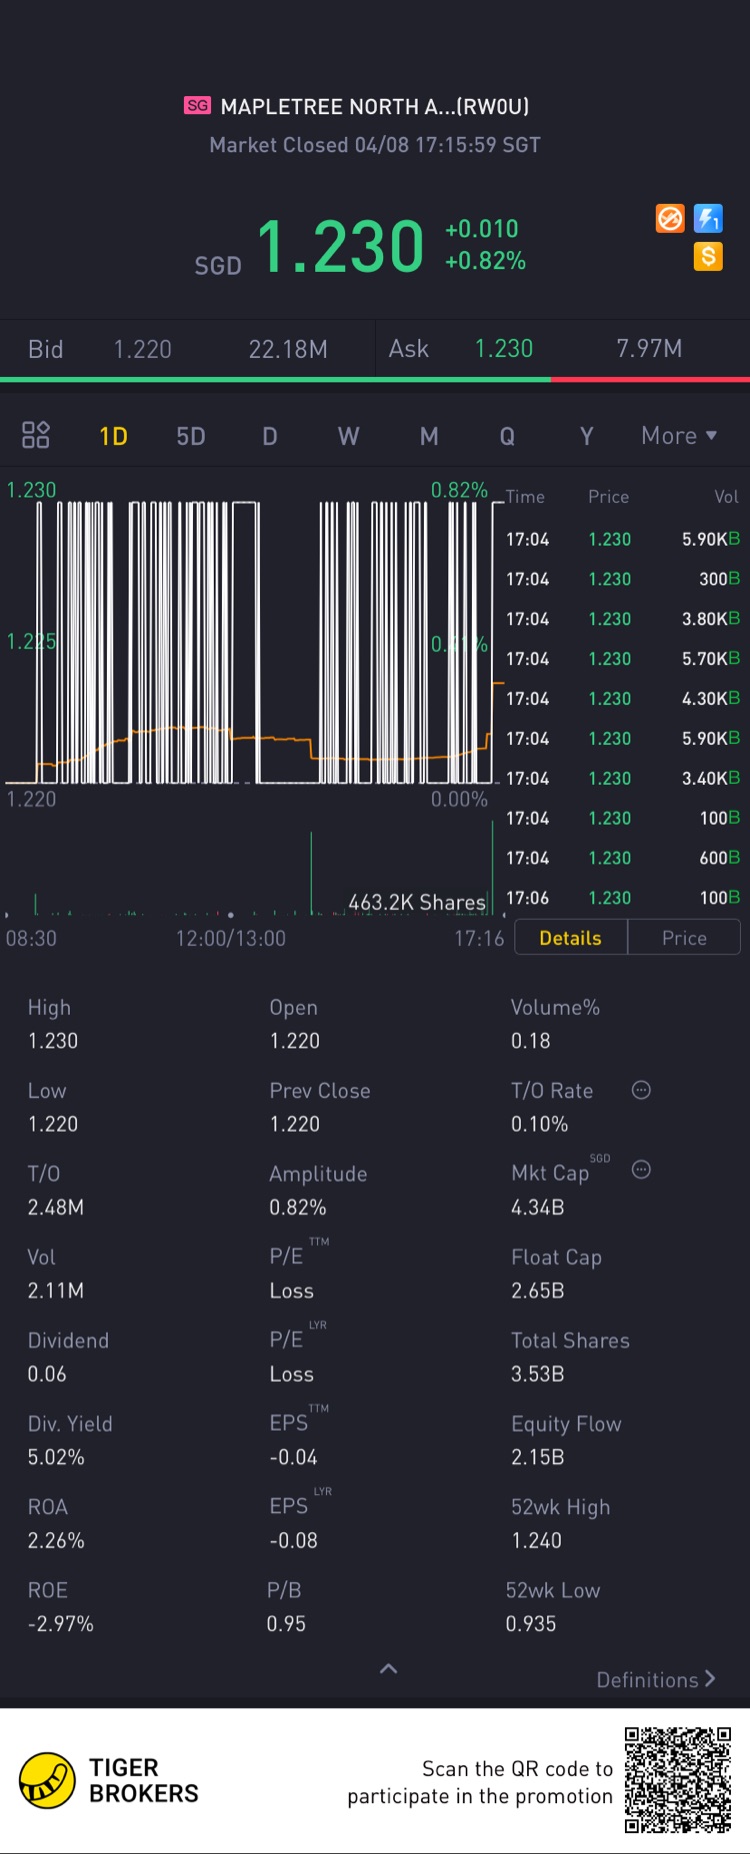Open the T/O Rate info bubble icon
This screenshot has width=750, height=1854.
click(641, 1090)
